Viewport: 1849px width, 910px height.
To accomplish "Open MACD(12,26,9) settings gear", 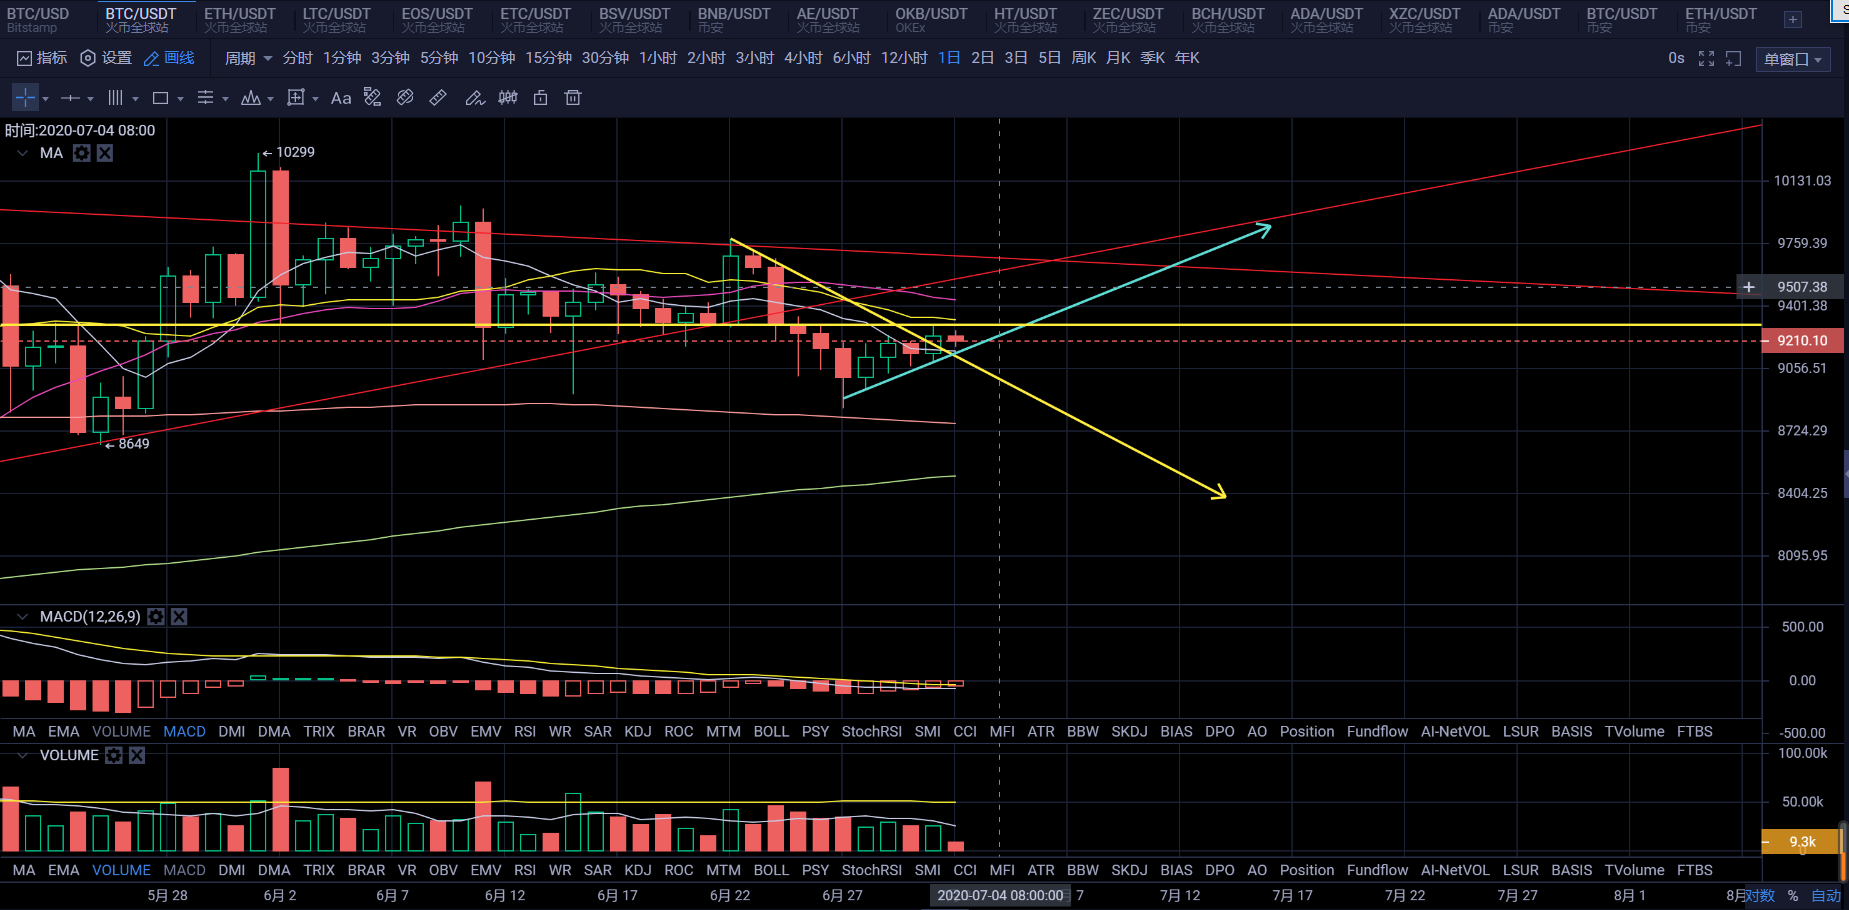I will pos(156,617).
